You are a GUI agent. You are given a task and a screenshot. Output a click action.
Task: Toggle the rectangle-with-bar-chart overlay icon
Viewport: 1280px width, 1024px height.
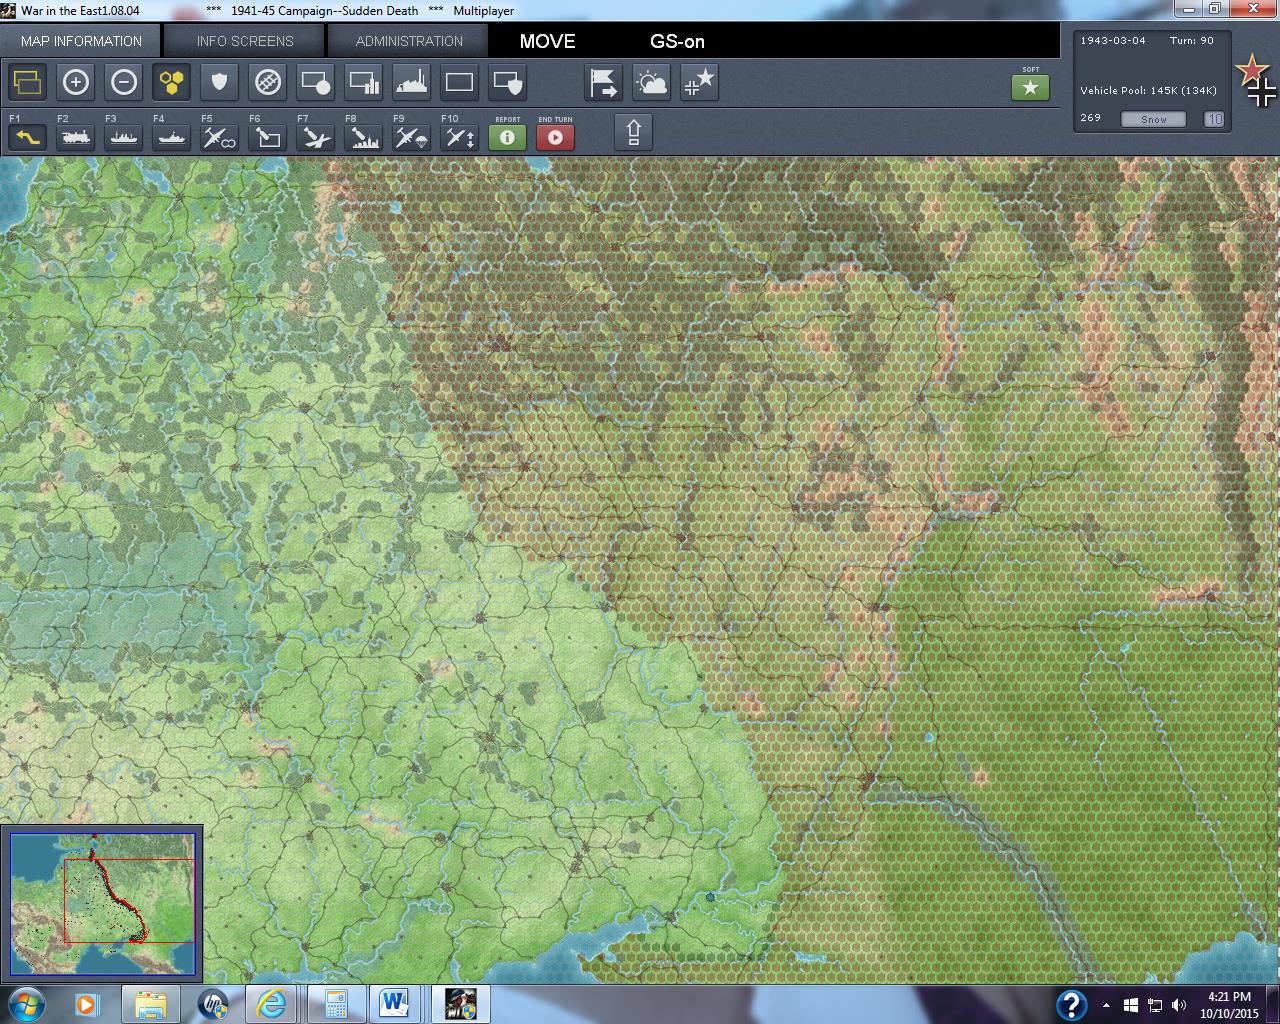tap(364, 82)
